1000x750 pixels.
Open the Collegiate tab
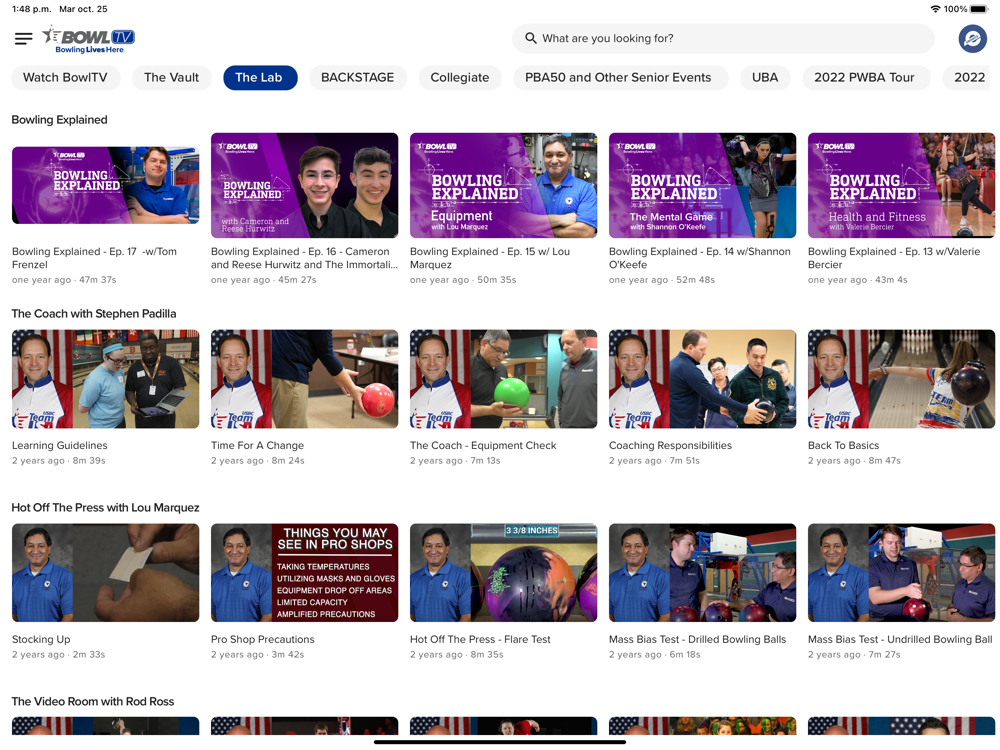pyautogui.click(x=460, y=77)
